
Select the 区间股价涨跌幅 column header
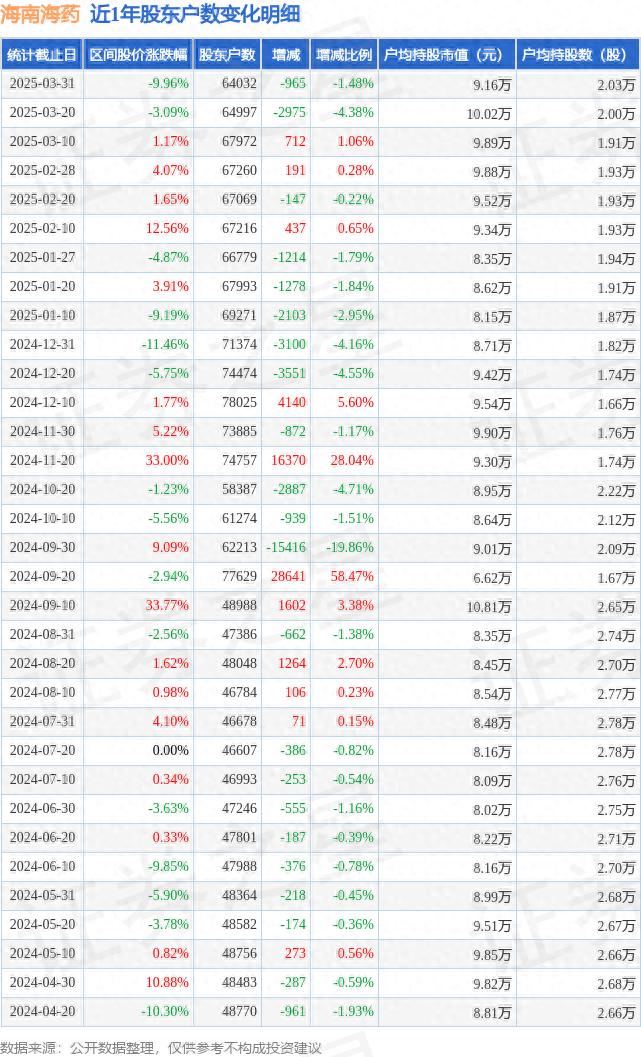138,55
